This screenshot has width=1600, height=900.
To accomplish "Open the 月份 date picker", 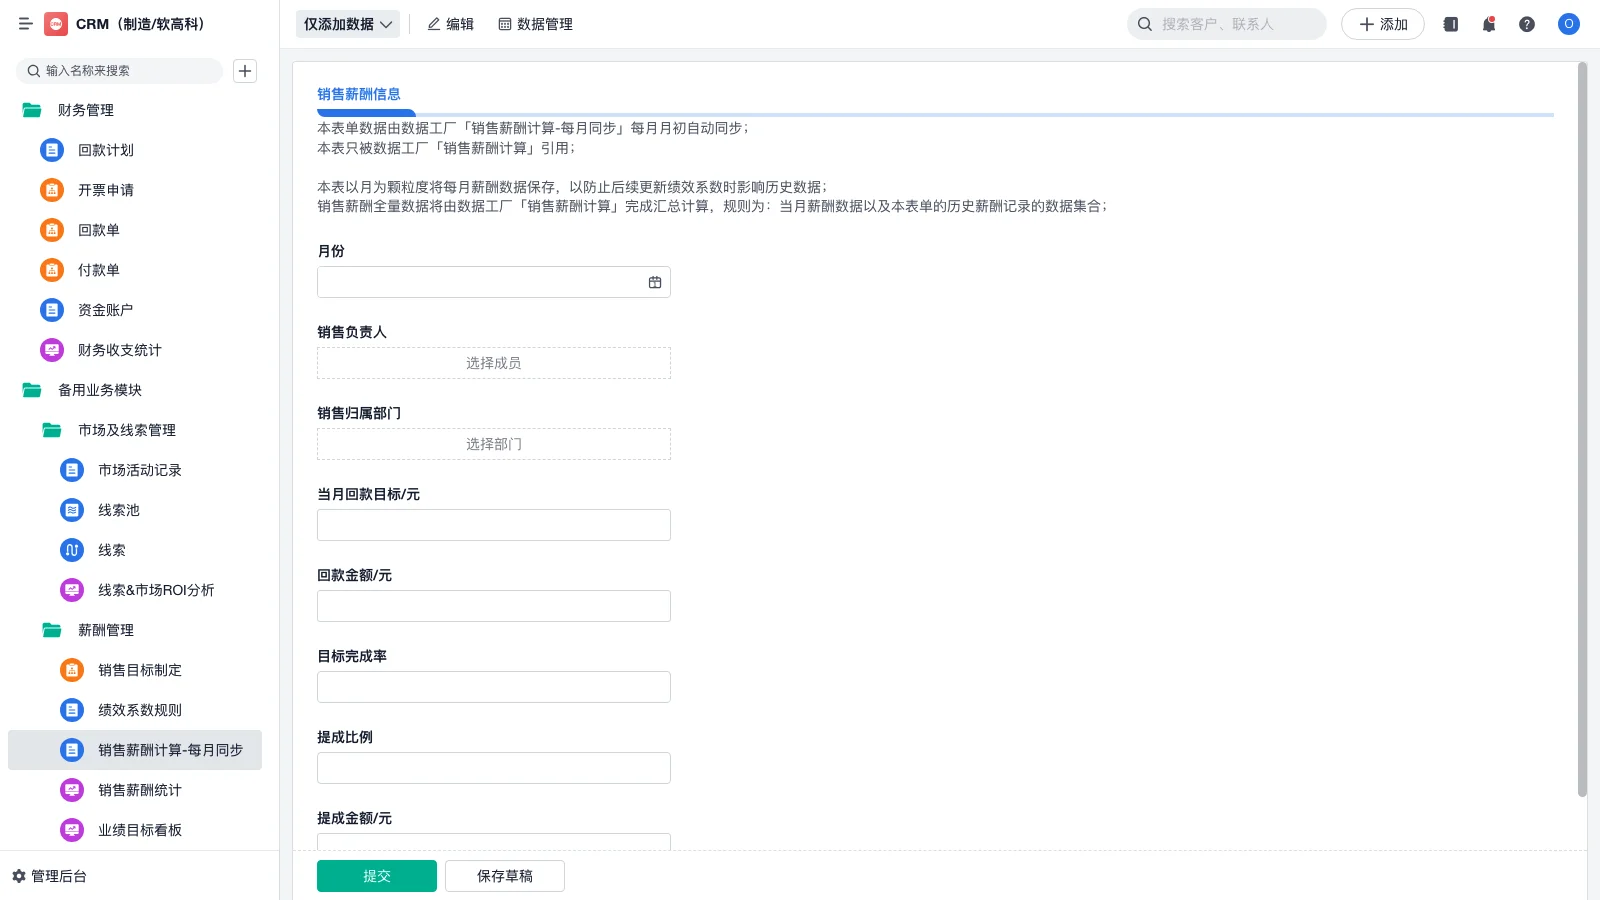I will [x=655, y=282].
